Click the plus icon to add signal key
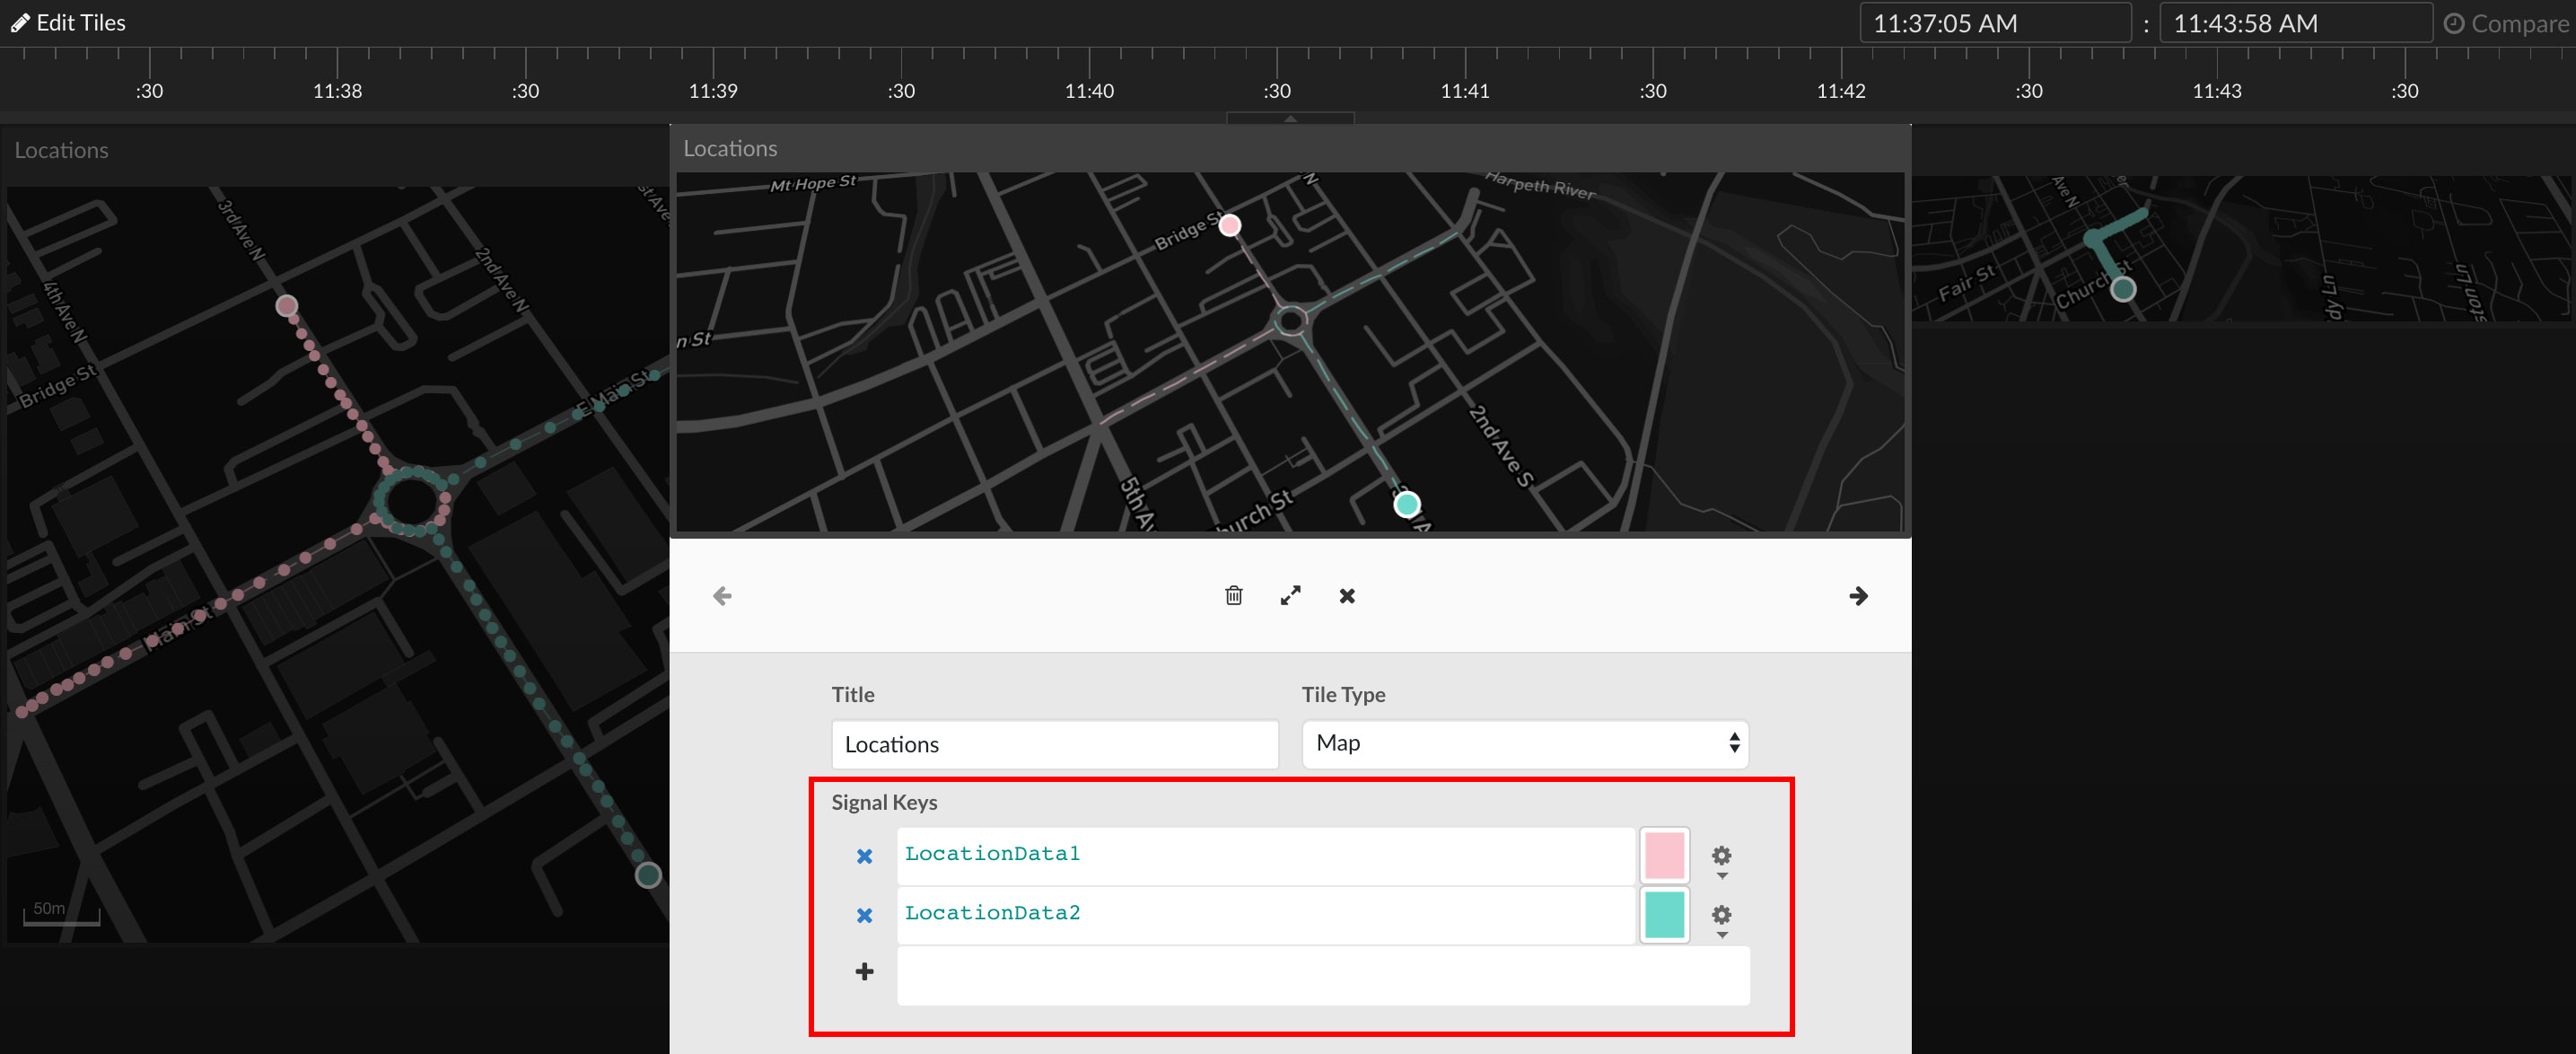This screenshot has width=2576, height=1054. (864, 971)
